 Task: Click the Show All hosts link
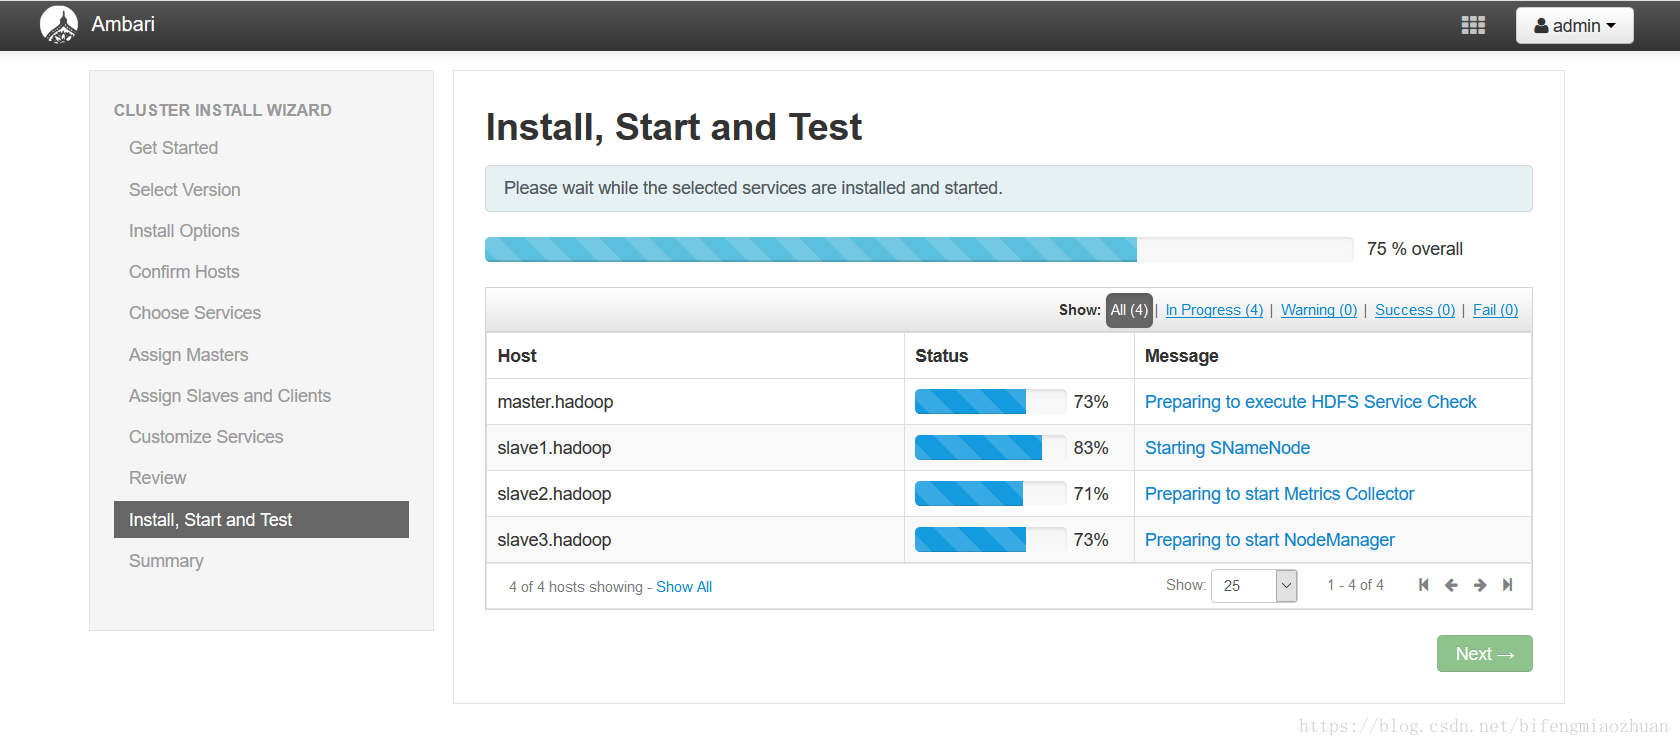(684, 587)
